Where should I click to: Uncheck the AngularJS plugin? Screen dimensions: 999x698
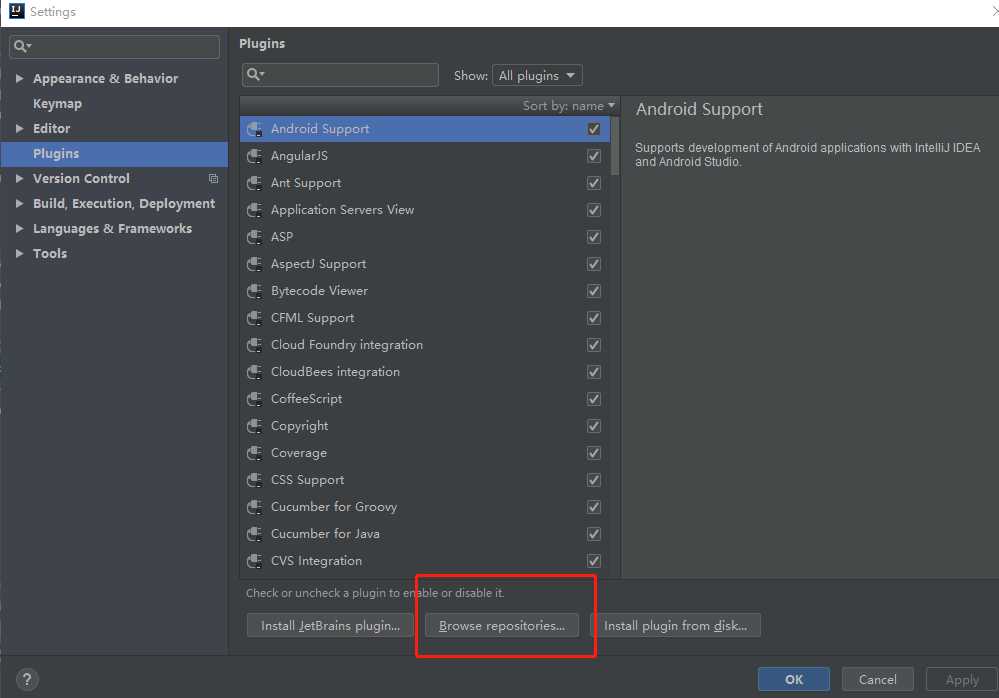(594, 156)
